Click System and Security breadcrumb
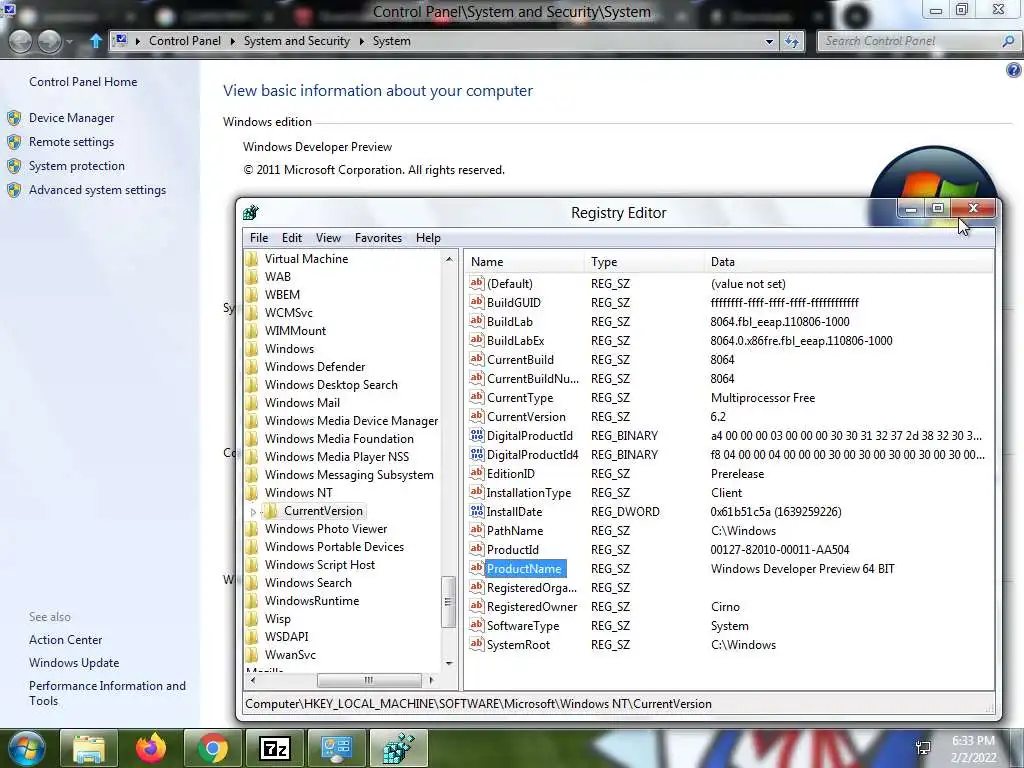The height and width of the screenshot is (768, 1024). tap(296, 41)
